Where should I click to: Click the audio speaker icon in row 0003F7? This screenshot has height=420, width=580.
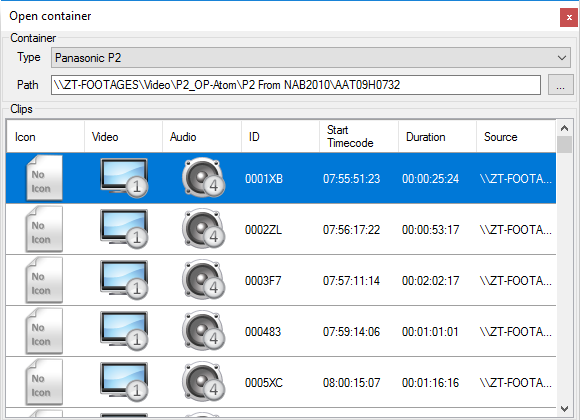point(203,280)
